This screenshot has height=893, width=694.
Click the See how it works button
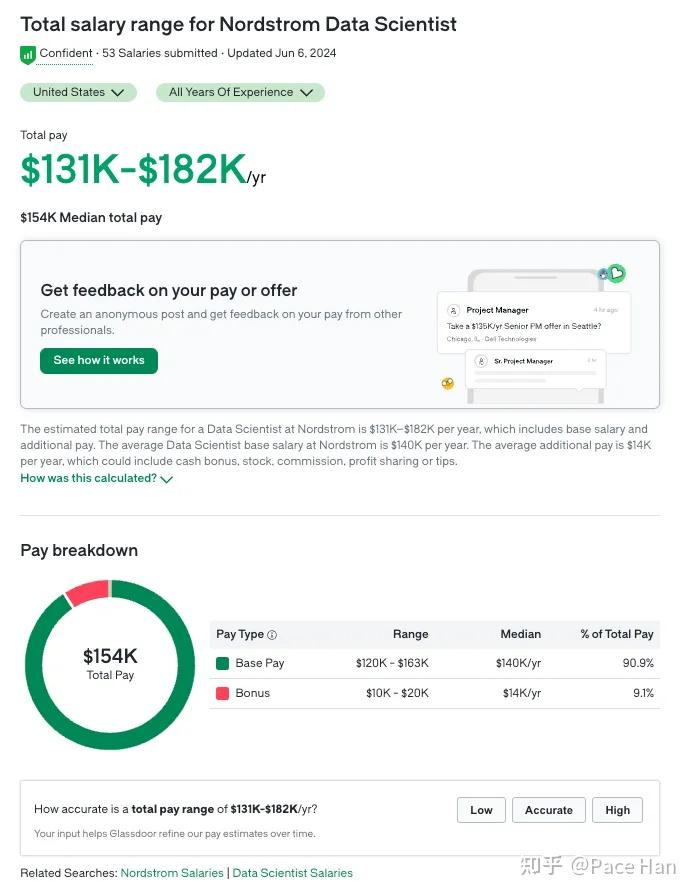(x=99, y=361)
